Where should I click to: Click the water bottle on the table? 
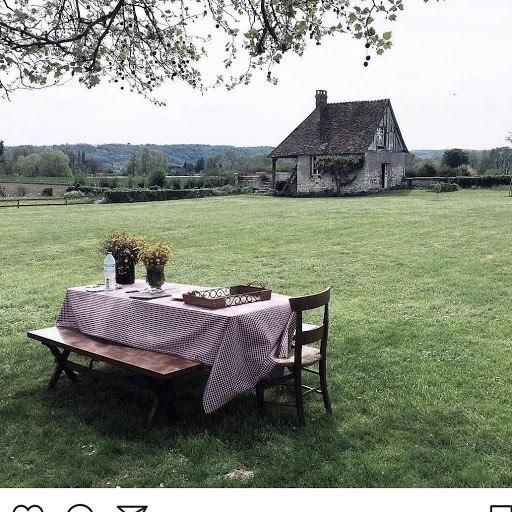(110, 272)
